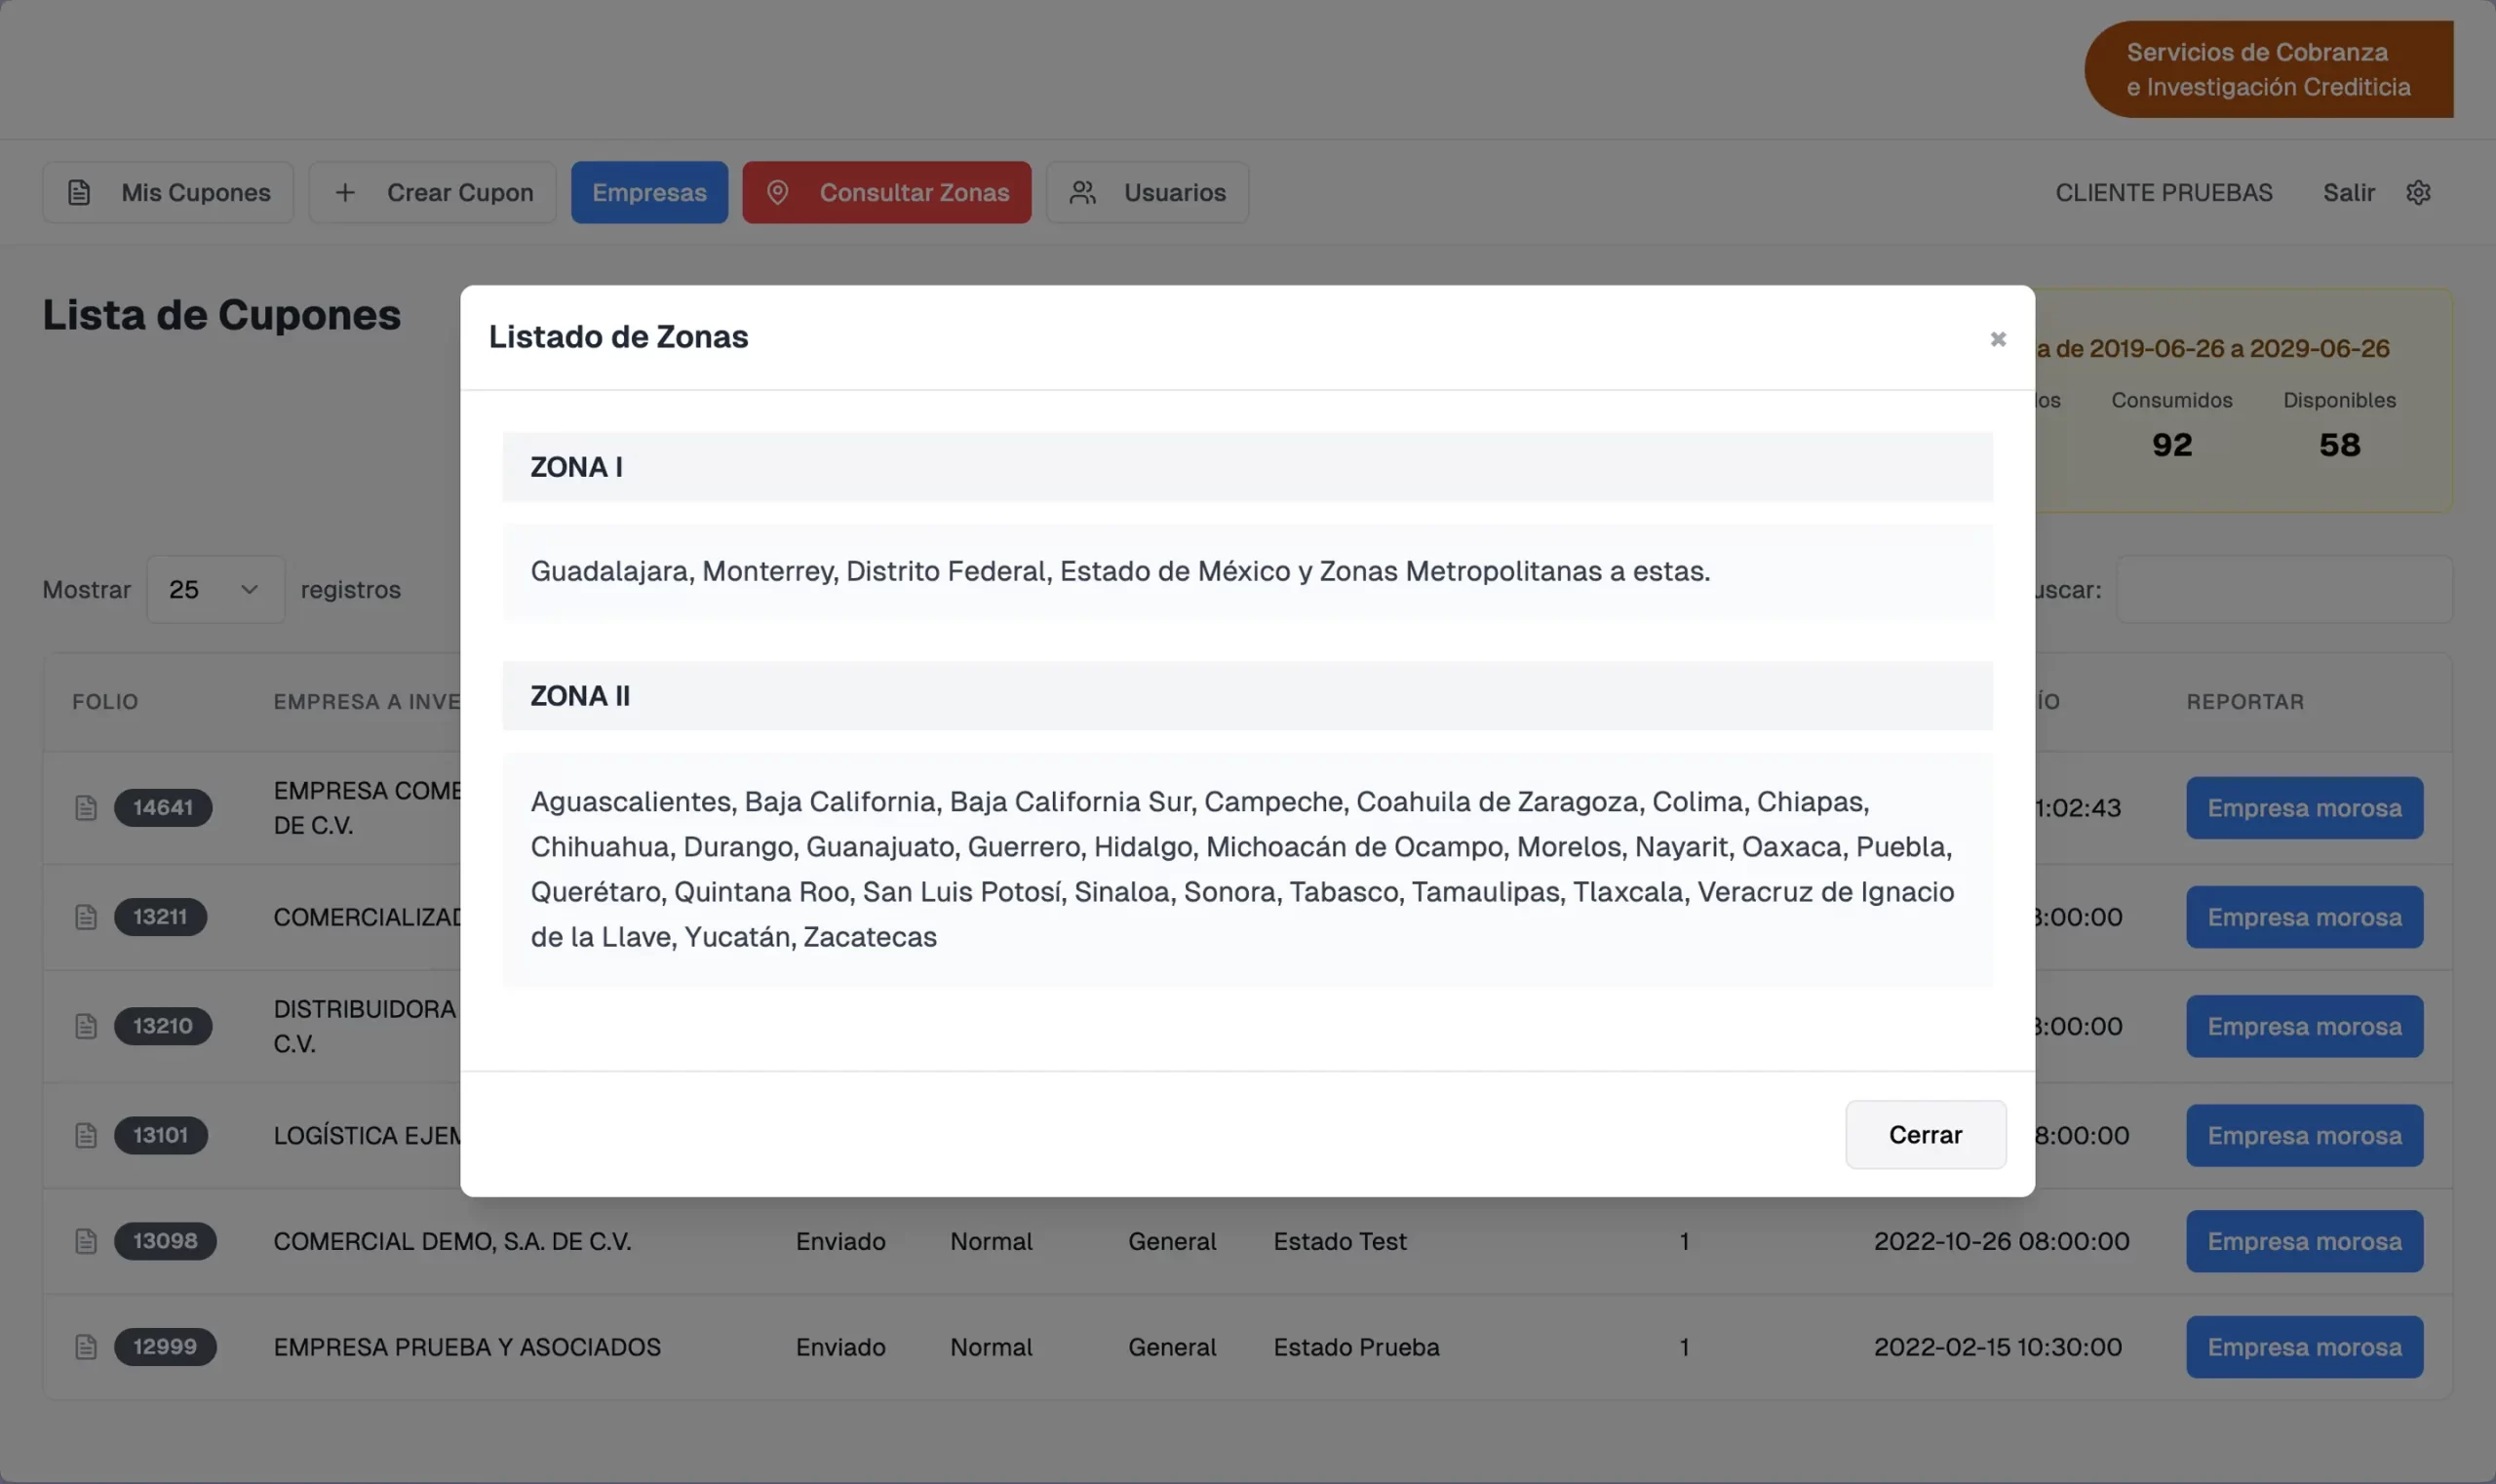Click document icon beside folio 13101

click(86, 1134)
